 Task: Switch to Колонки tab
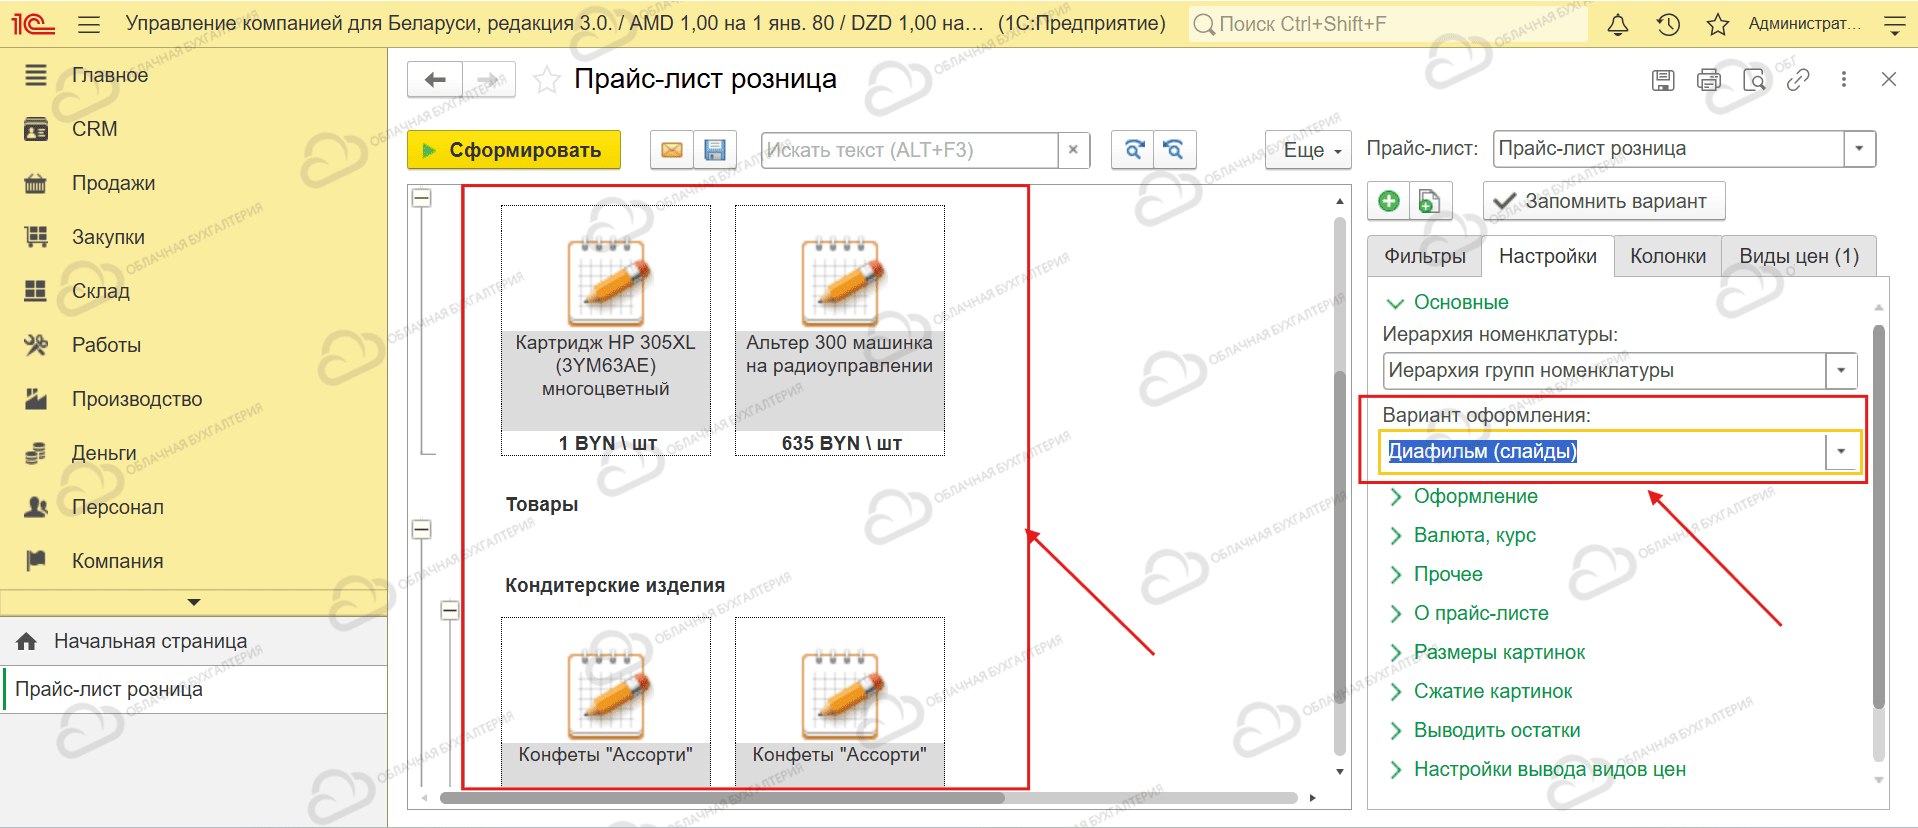click(x=1668, y=256)
